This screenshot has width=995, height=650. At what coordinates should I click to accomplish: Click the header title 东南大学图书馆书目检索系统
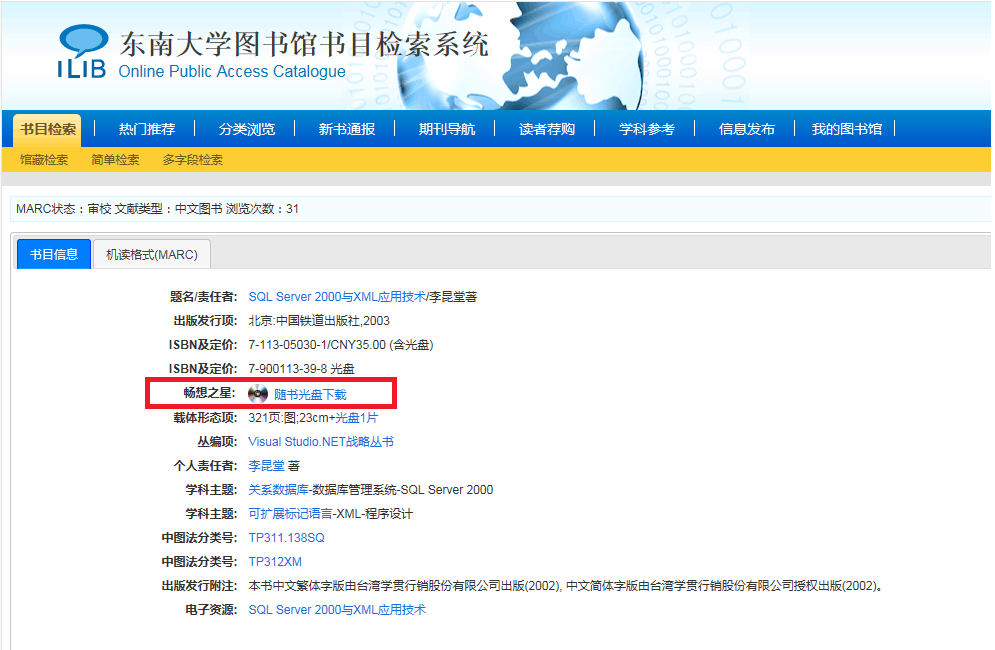[304, 44]
